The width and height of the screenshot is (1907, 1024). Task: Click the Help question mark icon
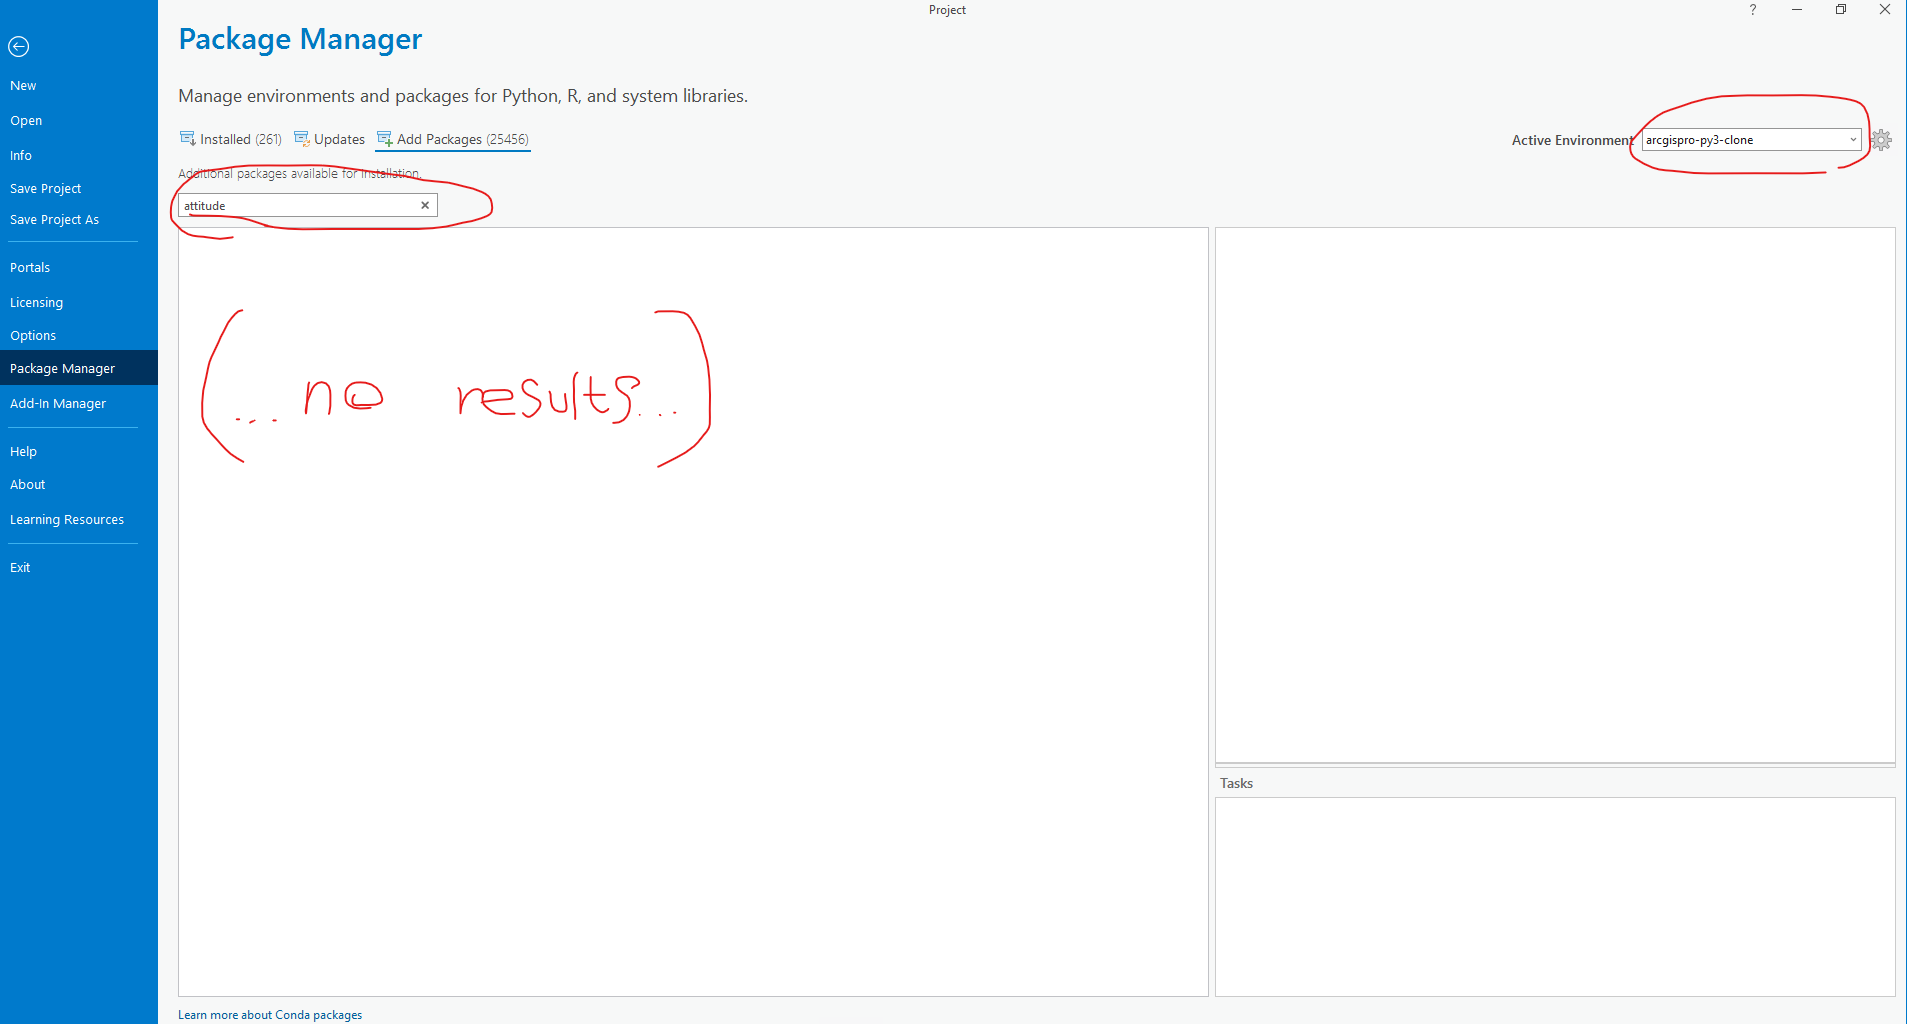coord(1752,10)
